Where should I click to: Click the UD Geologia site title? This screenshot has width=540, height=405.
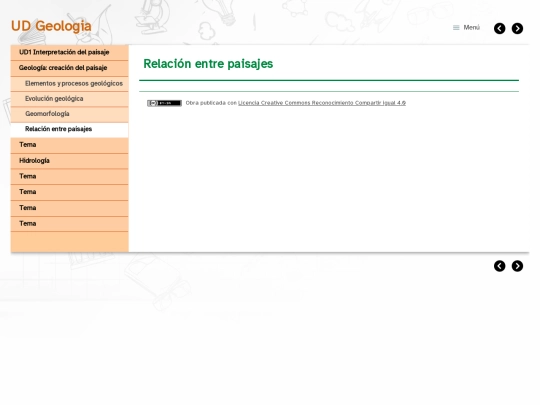51,26
